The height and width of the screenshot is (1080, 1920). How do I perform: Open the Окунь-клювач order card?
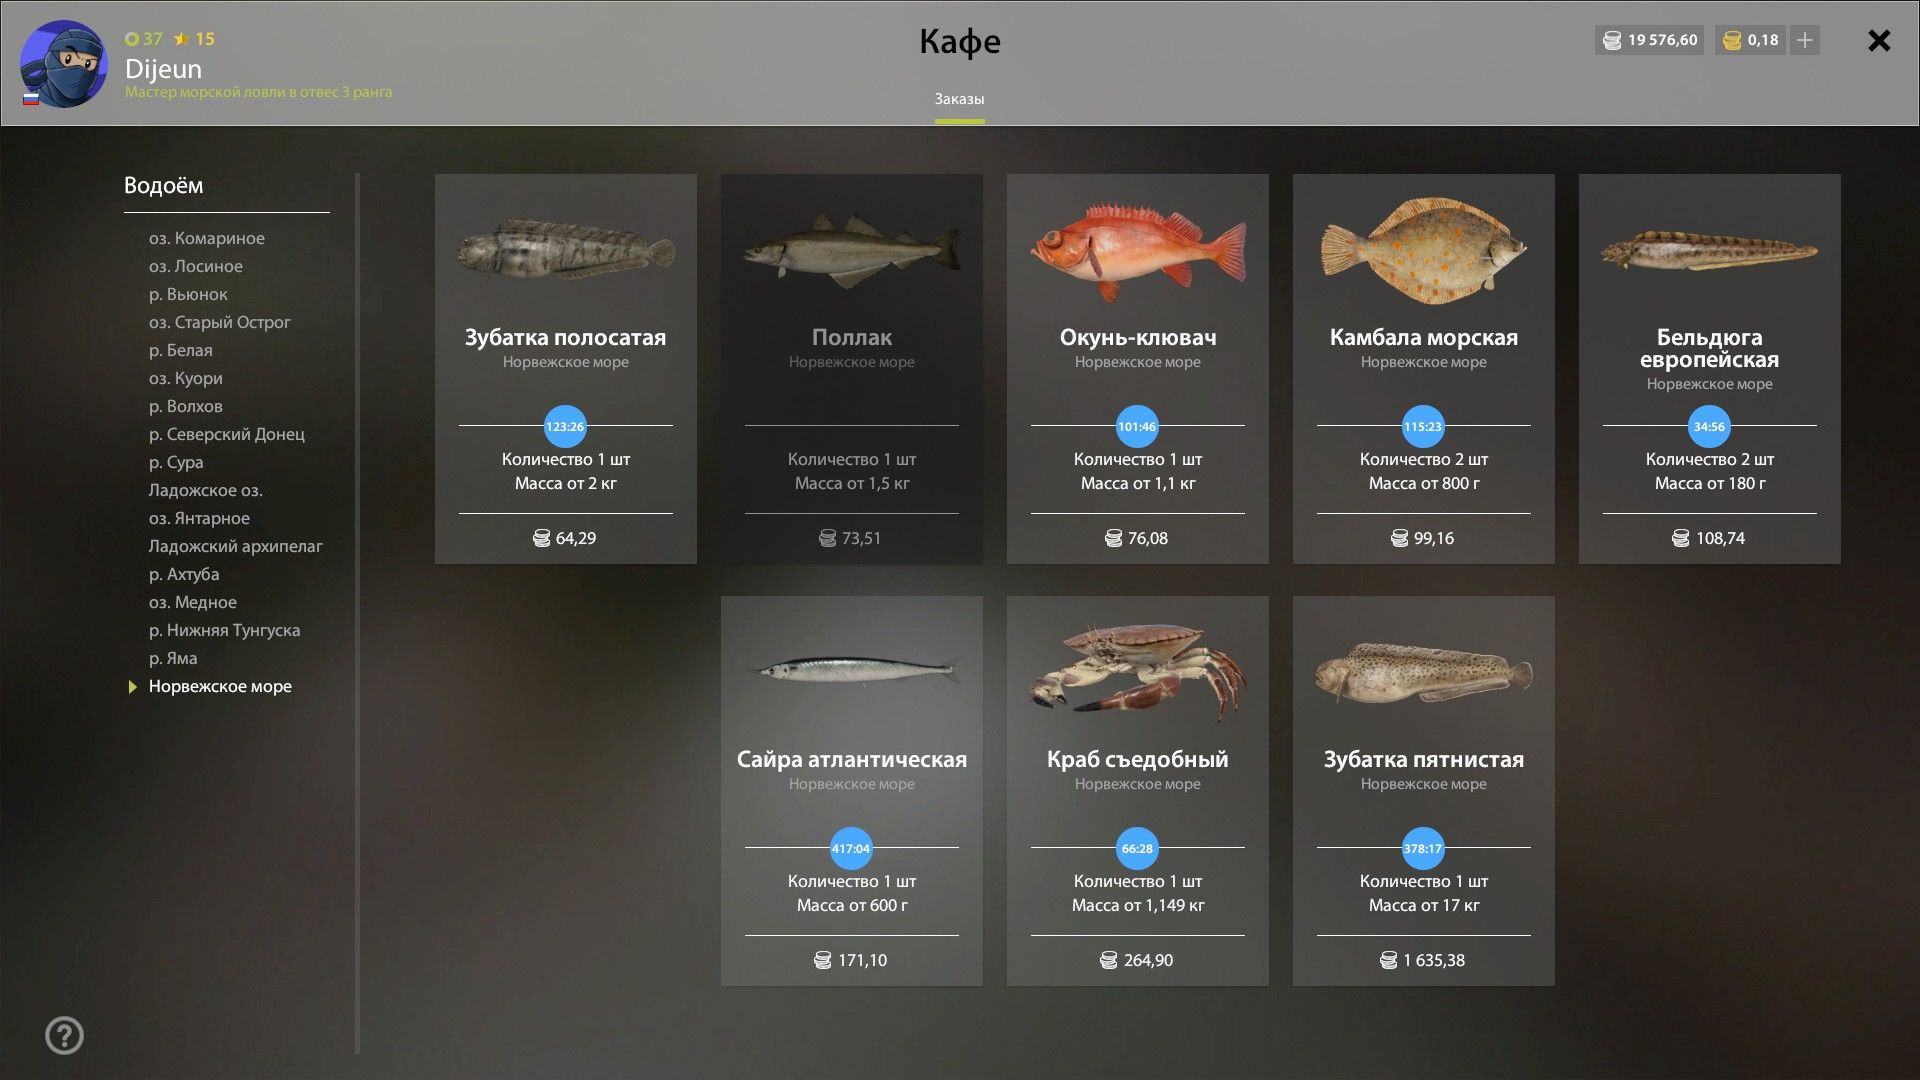(x=1138, y=369)
